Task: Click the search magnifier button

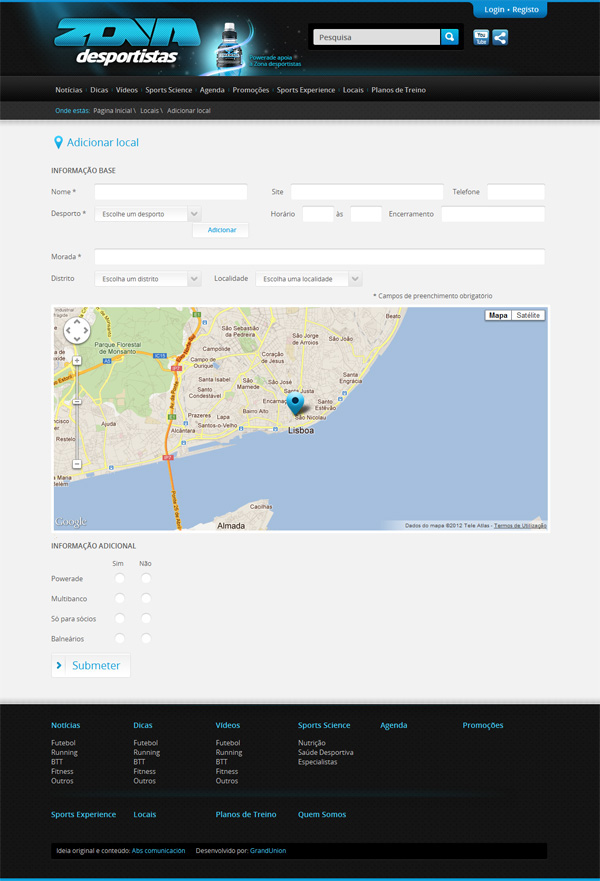Action: 449,37
